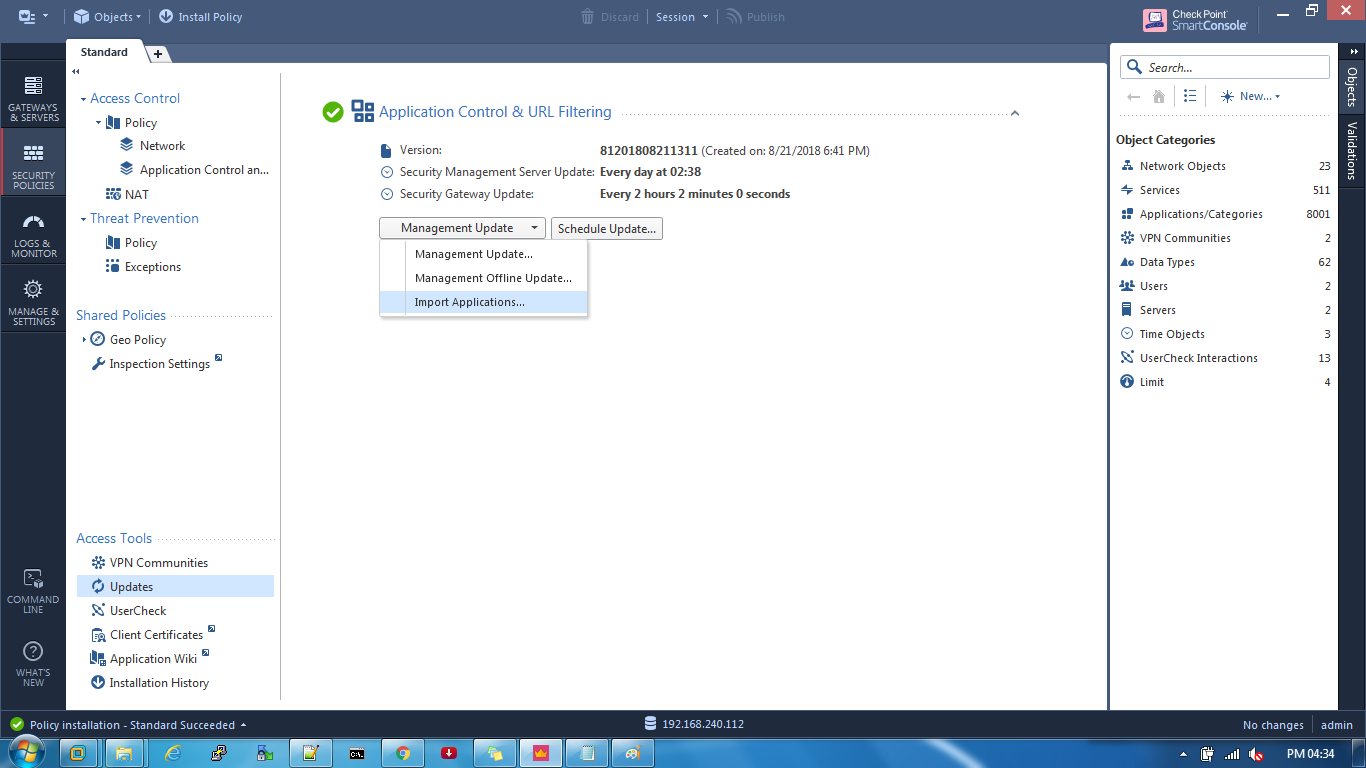
Task: Open Manage & Settings view
Action: (x=33, y=301)
